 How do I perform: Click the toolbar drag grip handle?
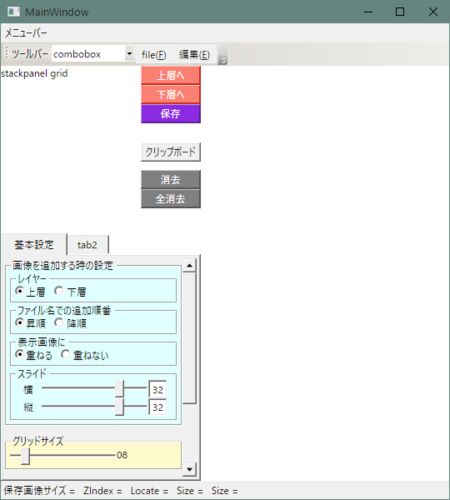tap(6, 53)
